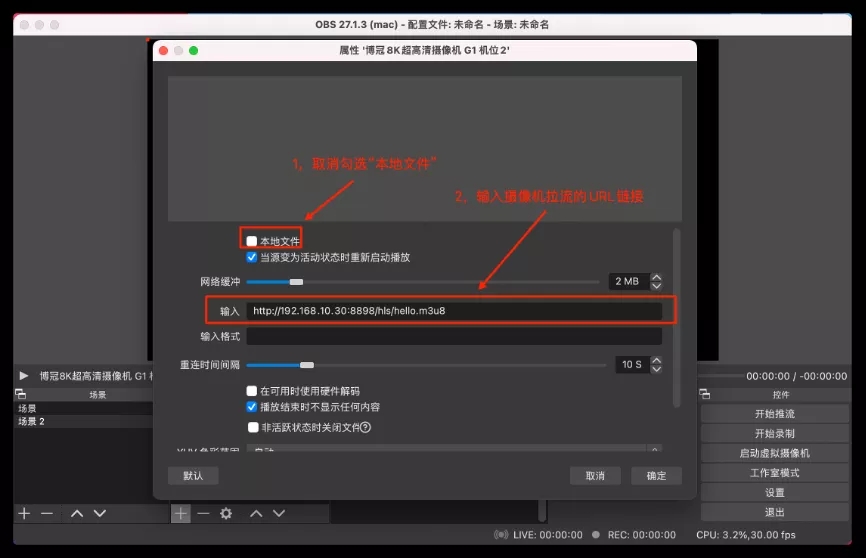Move source up with arrow icon
Image resolution: width=866 pixels, height=558 pixels.
pos(256,513)
